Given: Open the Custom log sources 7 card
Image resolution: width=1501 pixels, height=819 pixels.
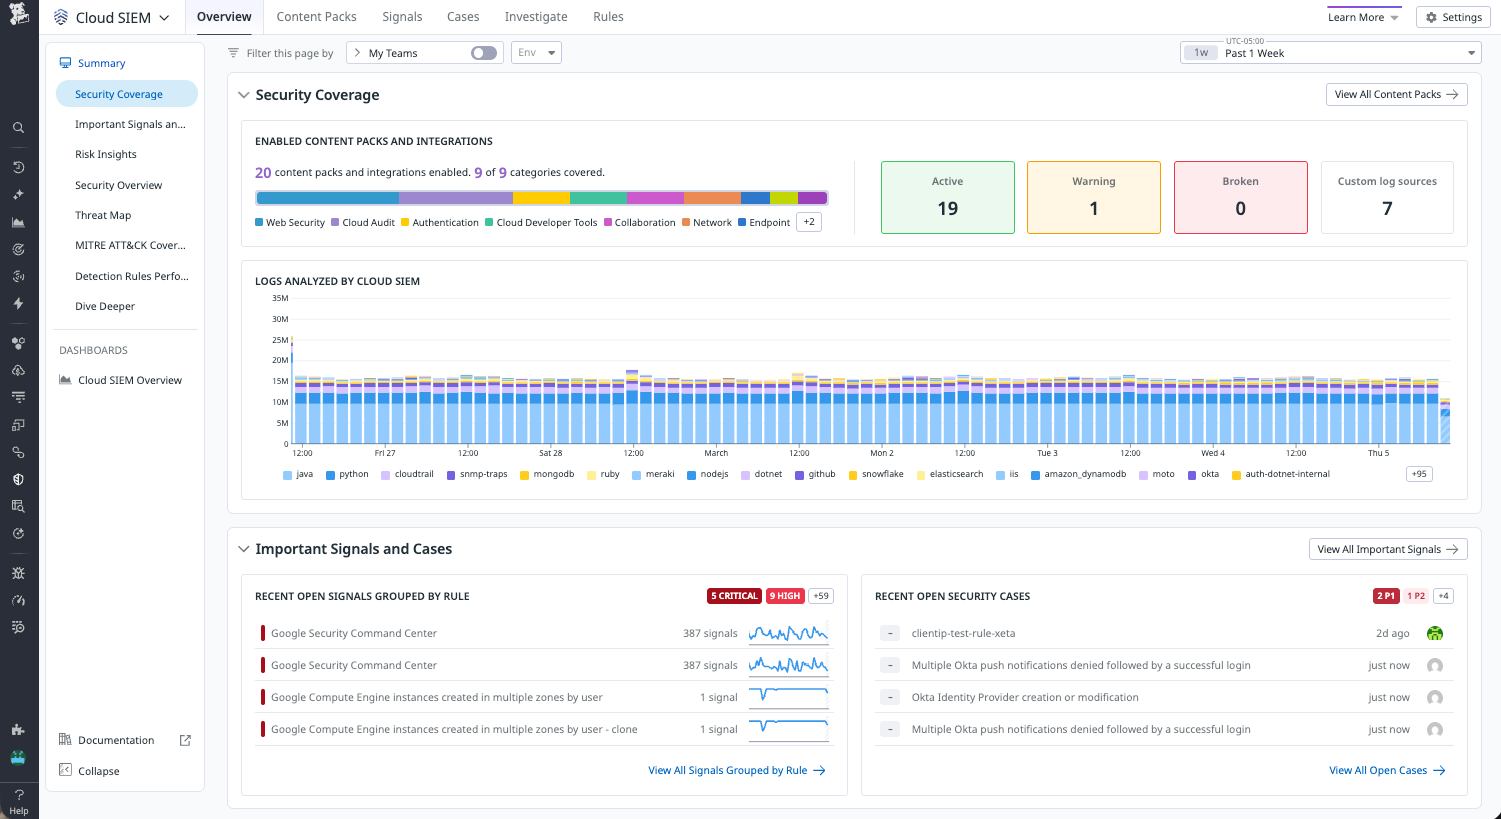Looking at the screenshot, I should pos(1387,197).
